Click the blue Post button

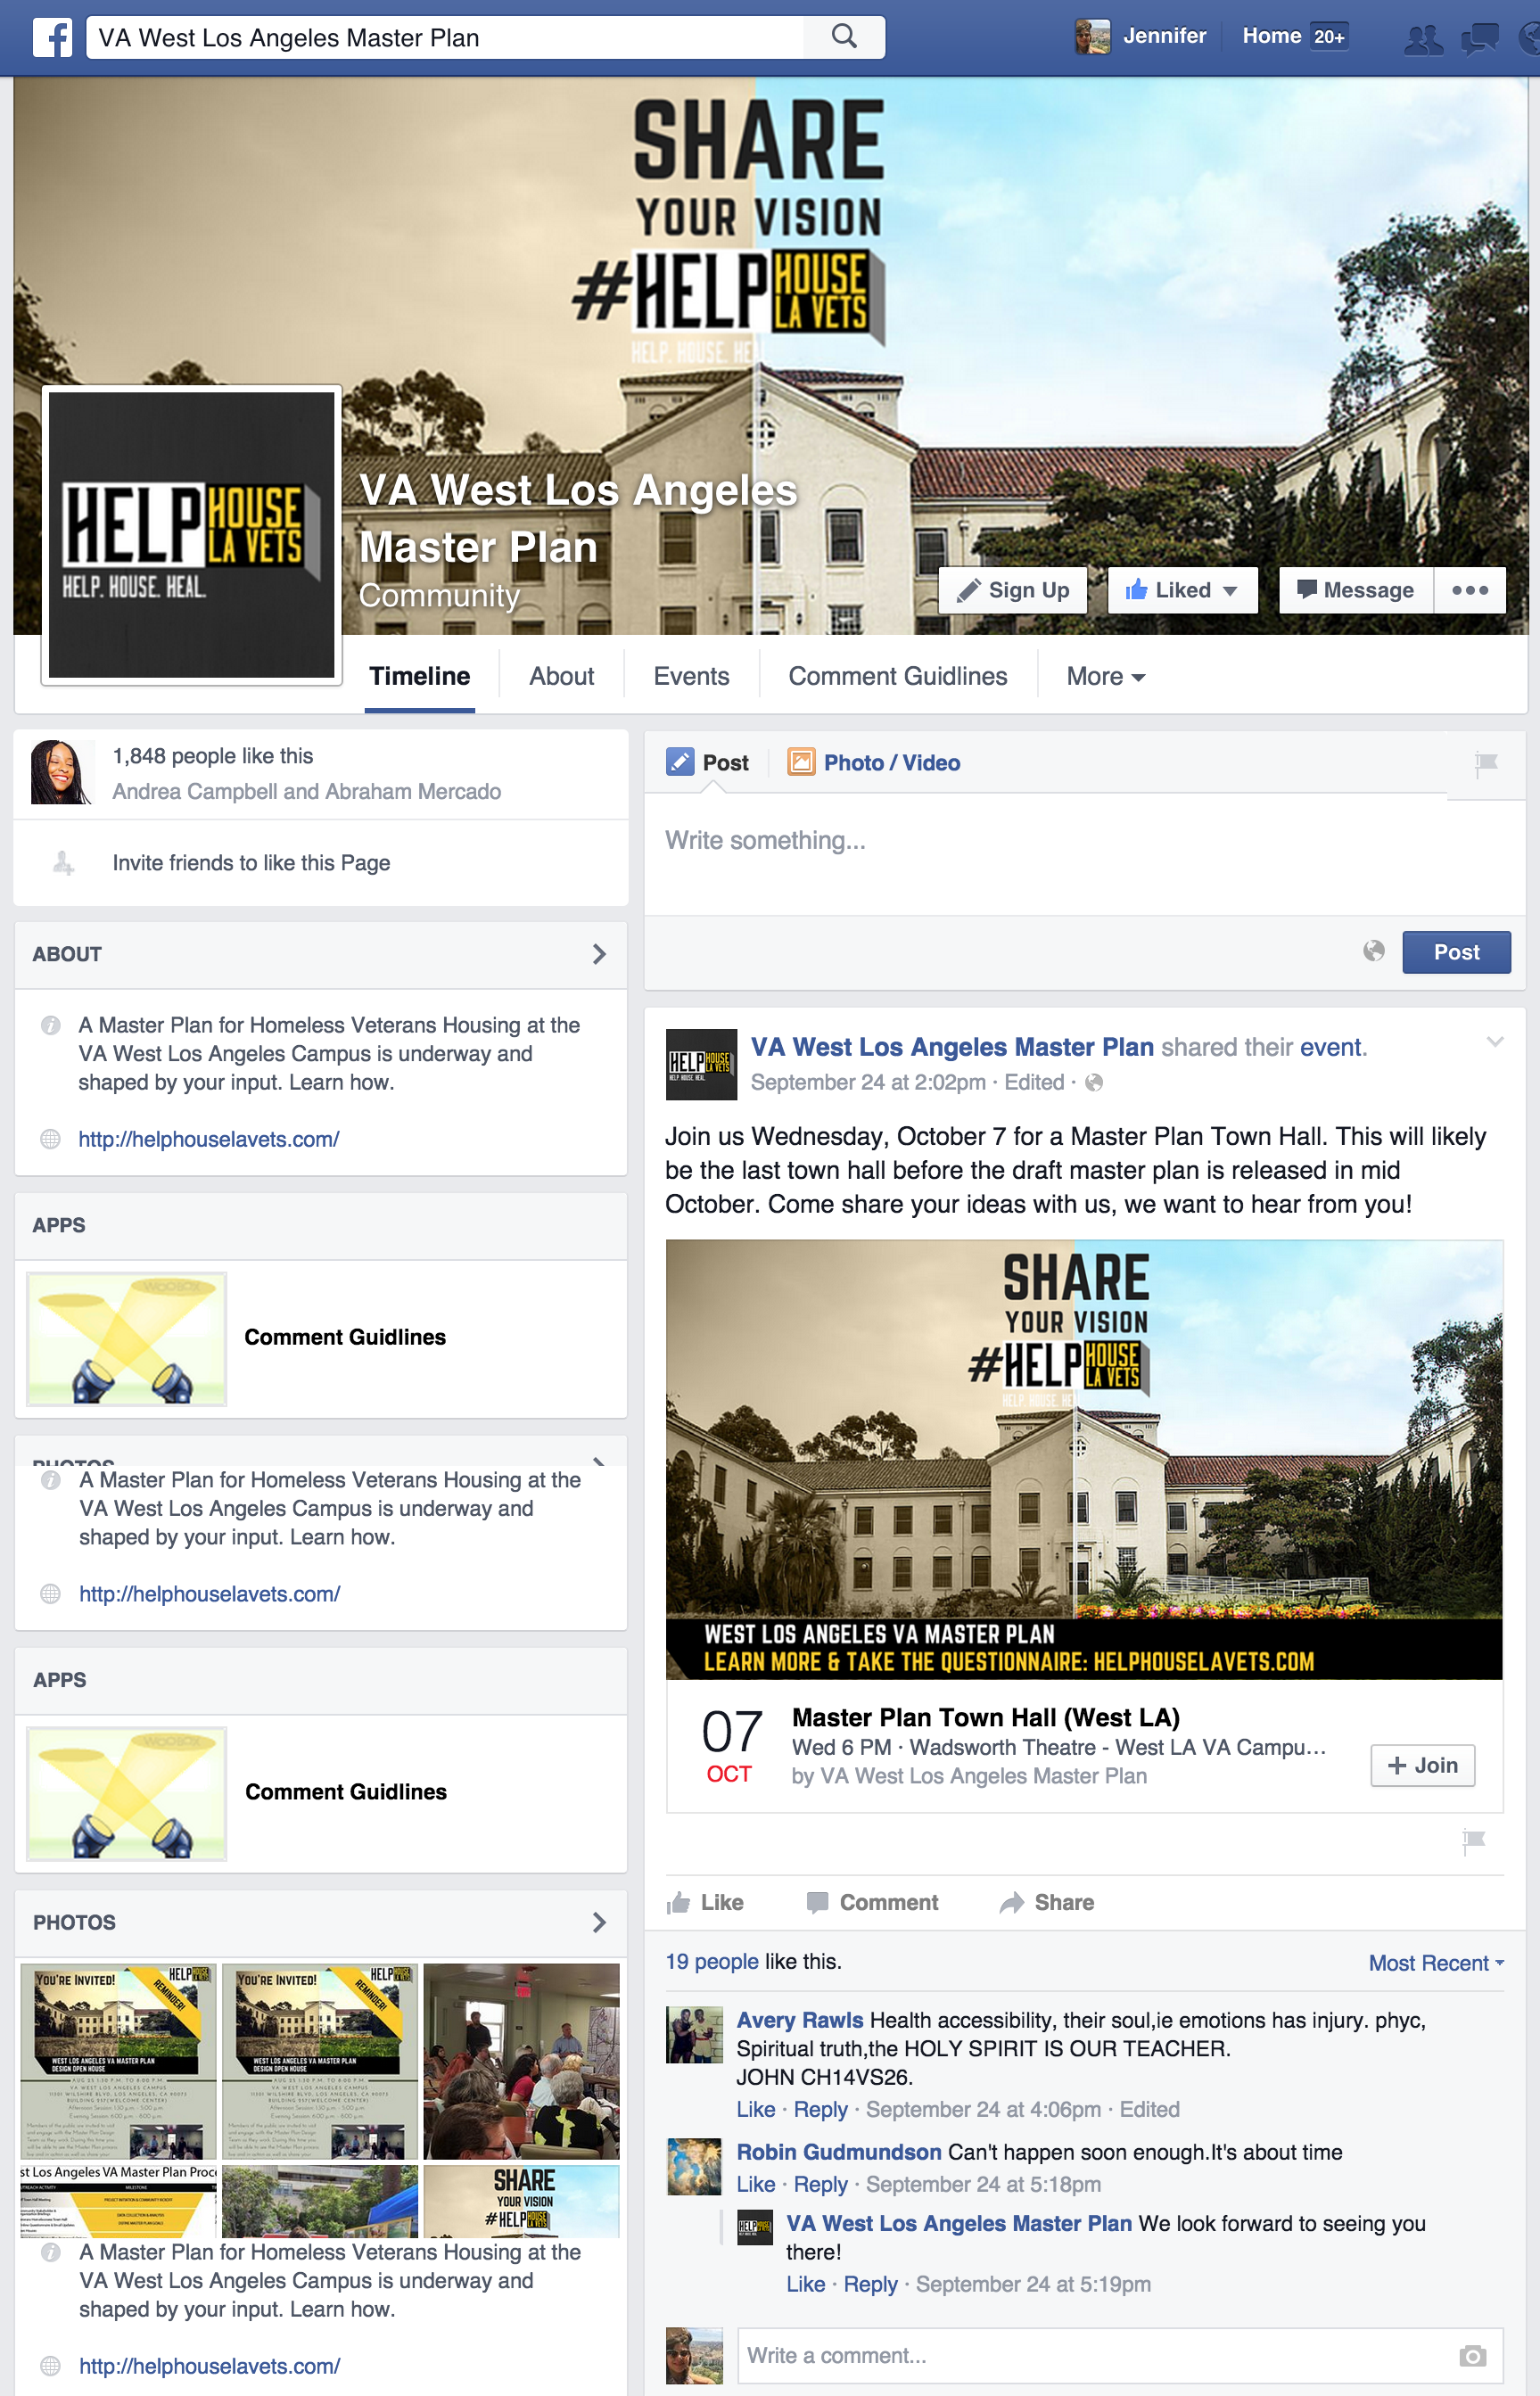tap(1456, 952)
